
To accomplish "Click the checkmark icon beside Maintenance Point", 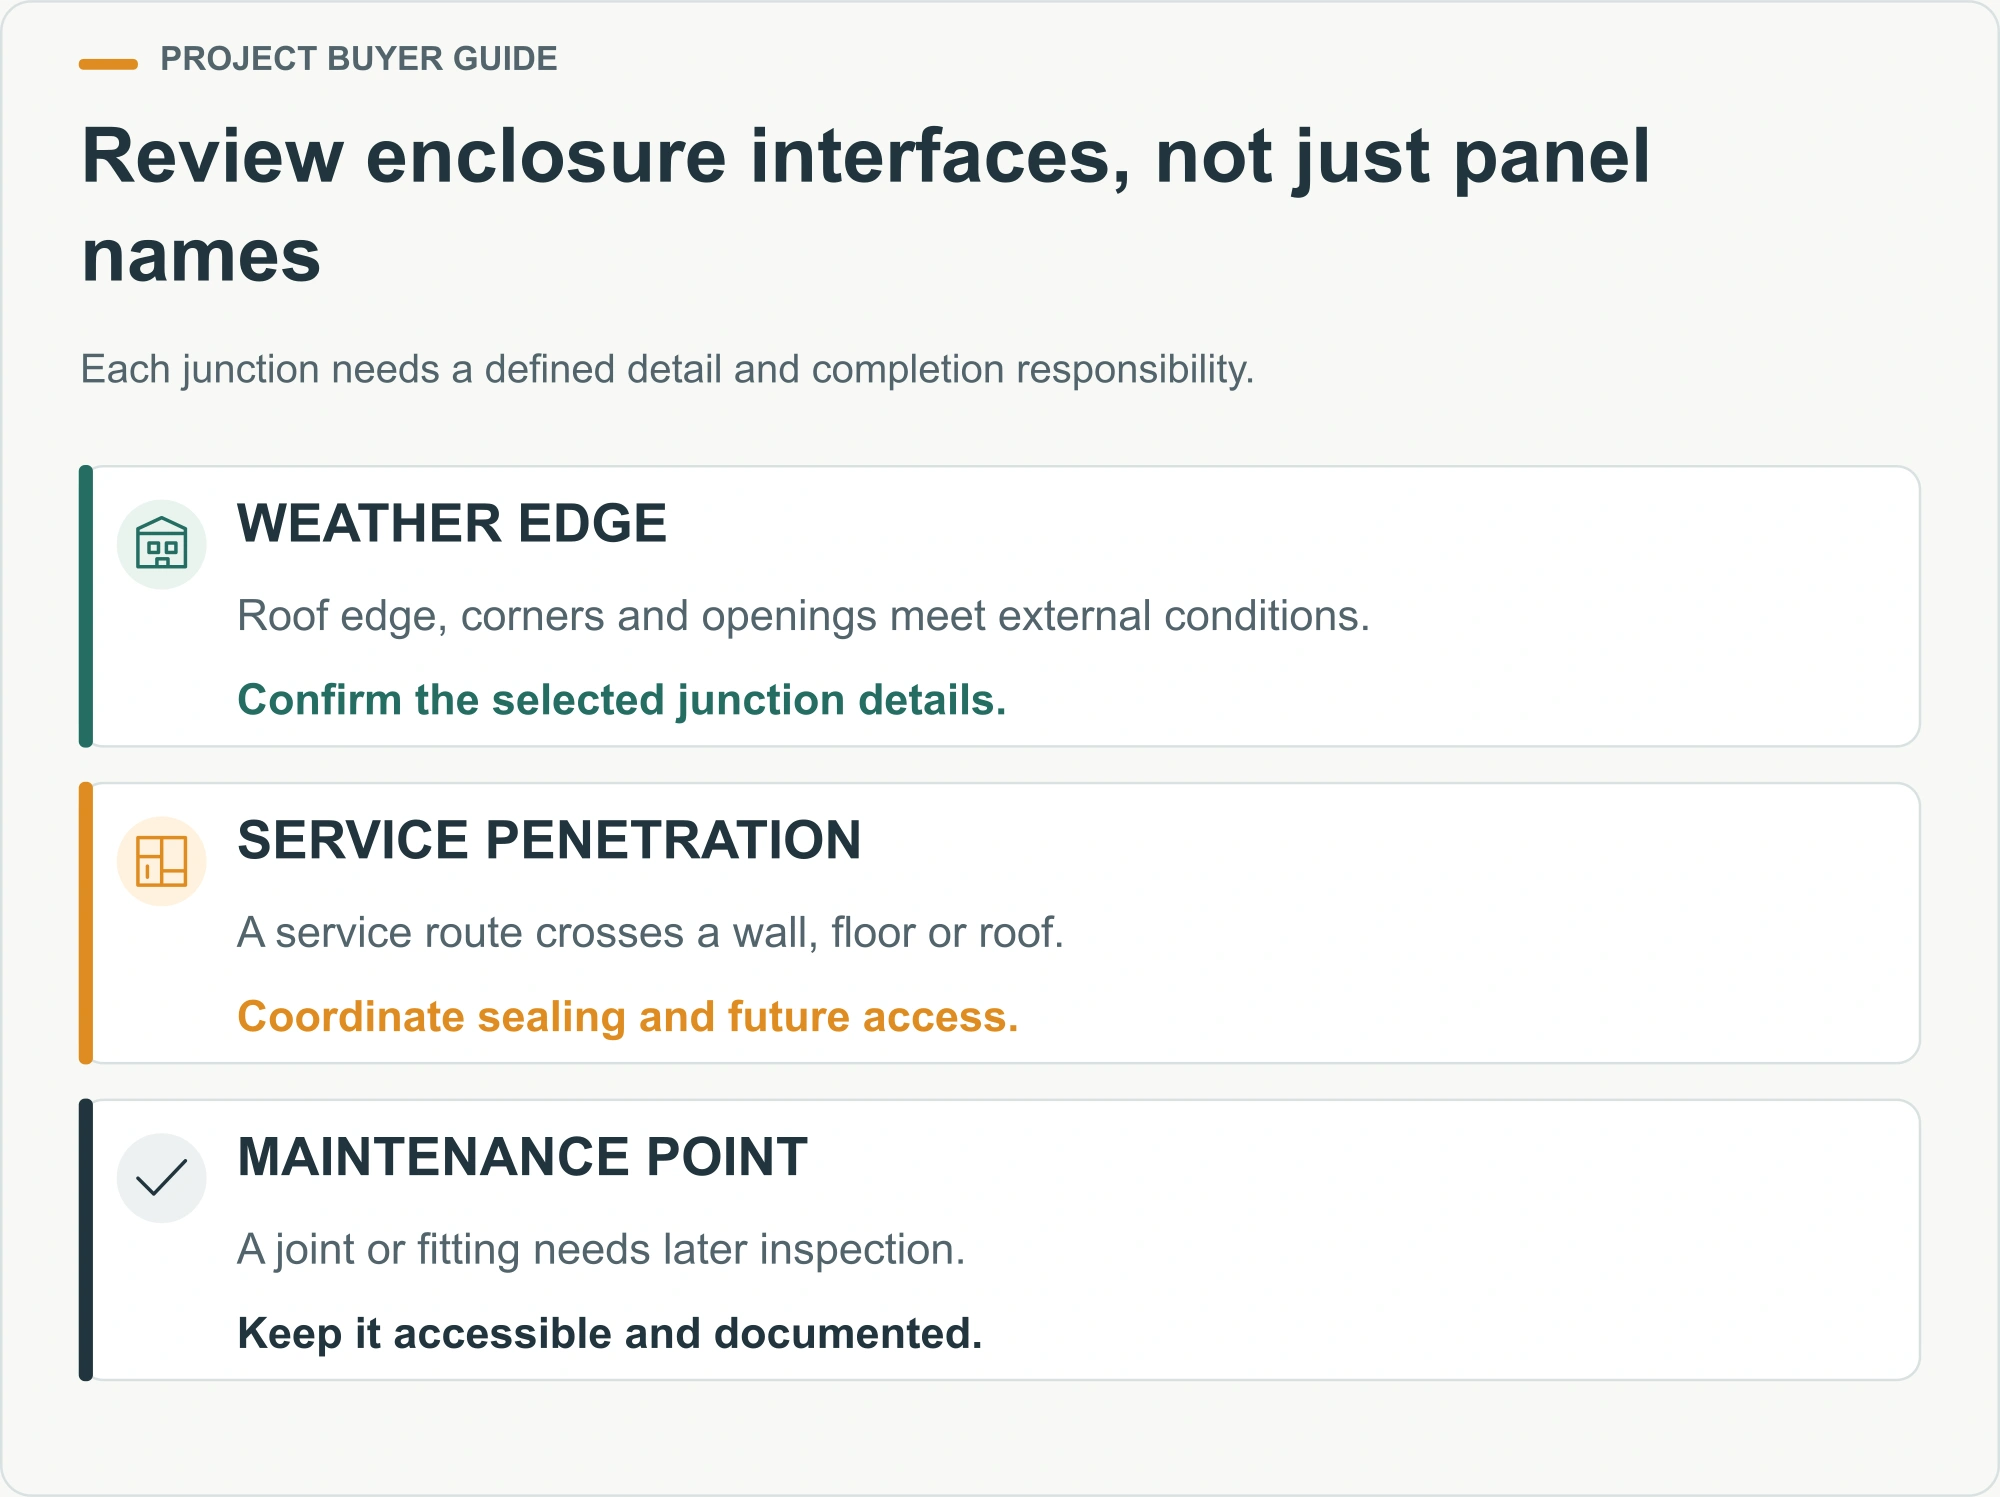I will click(x=162, y=1178).
